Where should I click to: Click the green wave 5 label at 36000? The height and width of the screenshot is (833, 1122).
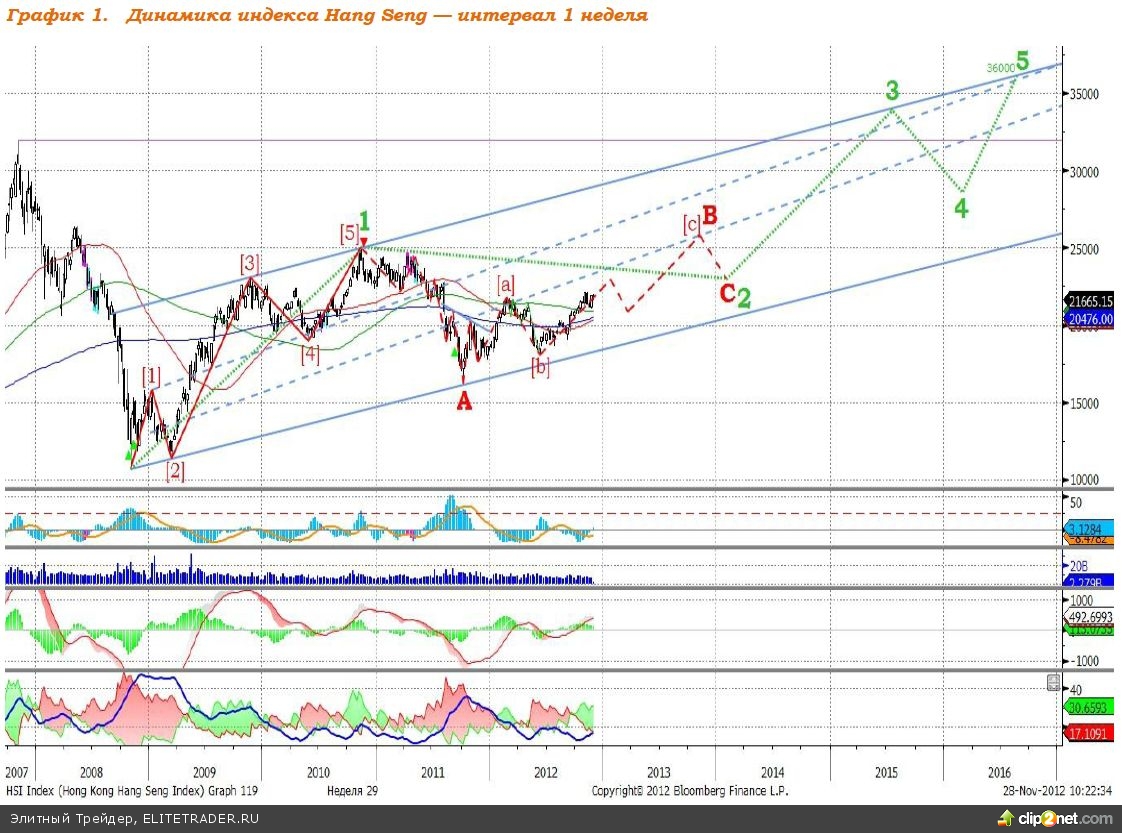(1022, 59)
